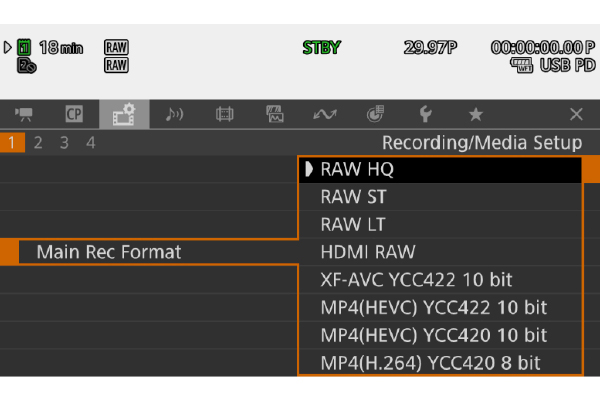Open the film-strip video setup icon
This screenshot has height=400, width=600.
coord(225,115)
